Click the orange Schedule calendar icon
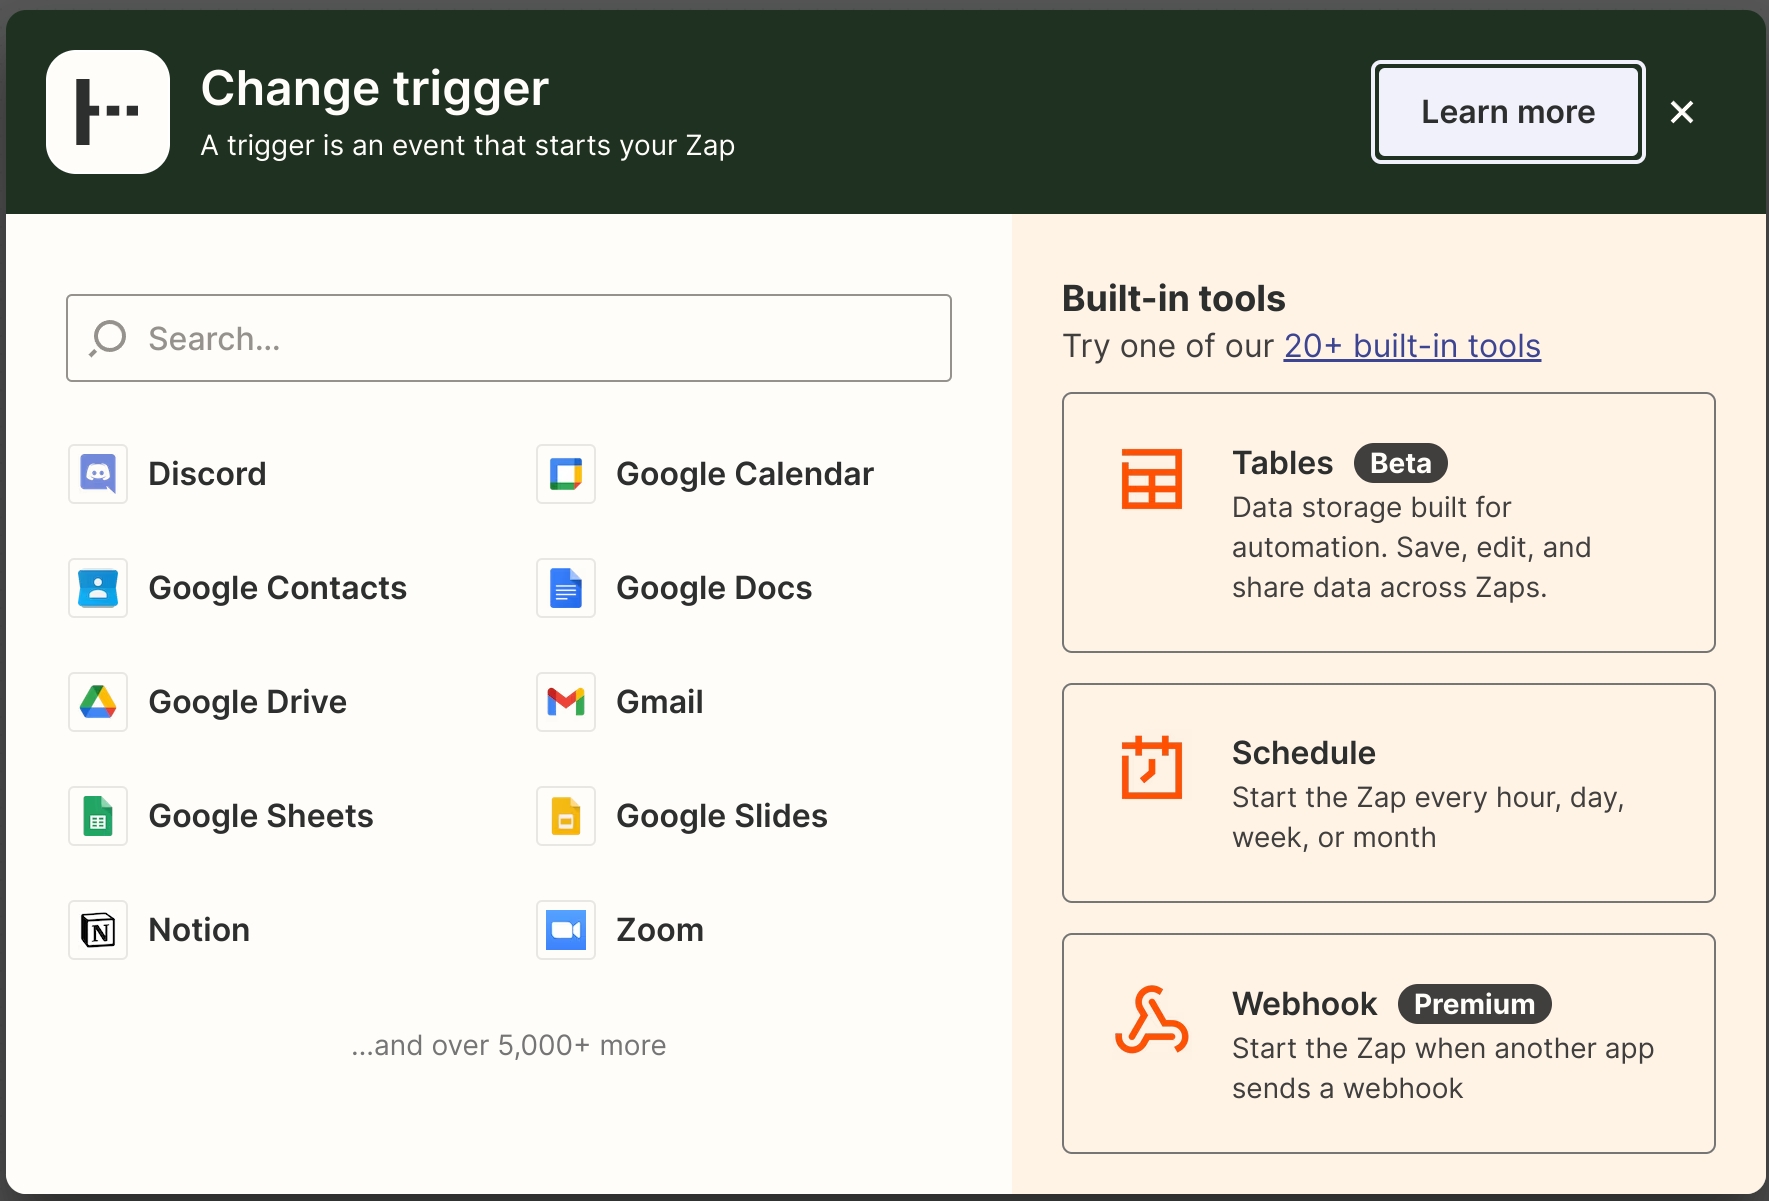 pyautogui.click(x=1151, y=768)
